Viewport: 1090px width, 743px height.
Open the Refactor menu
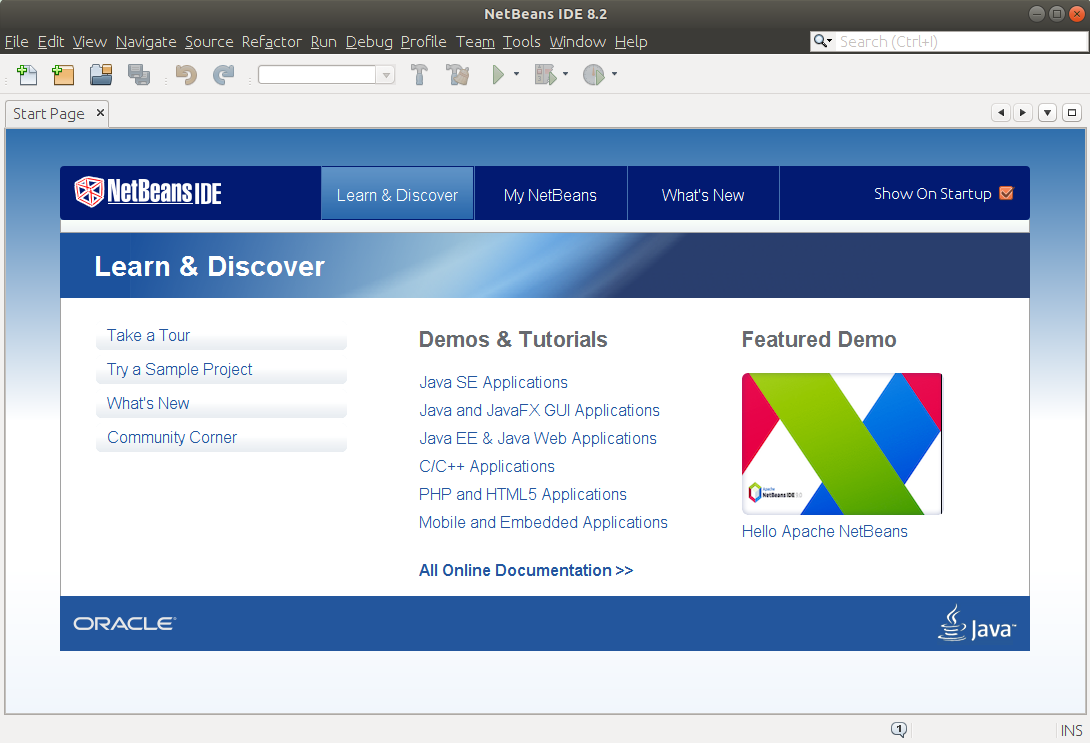pyautogui.click(x=272, y=42)
